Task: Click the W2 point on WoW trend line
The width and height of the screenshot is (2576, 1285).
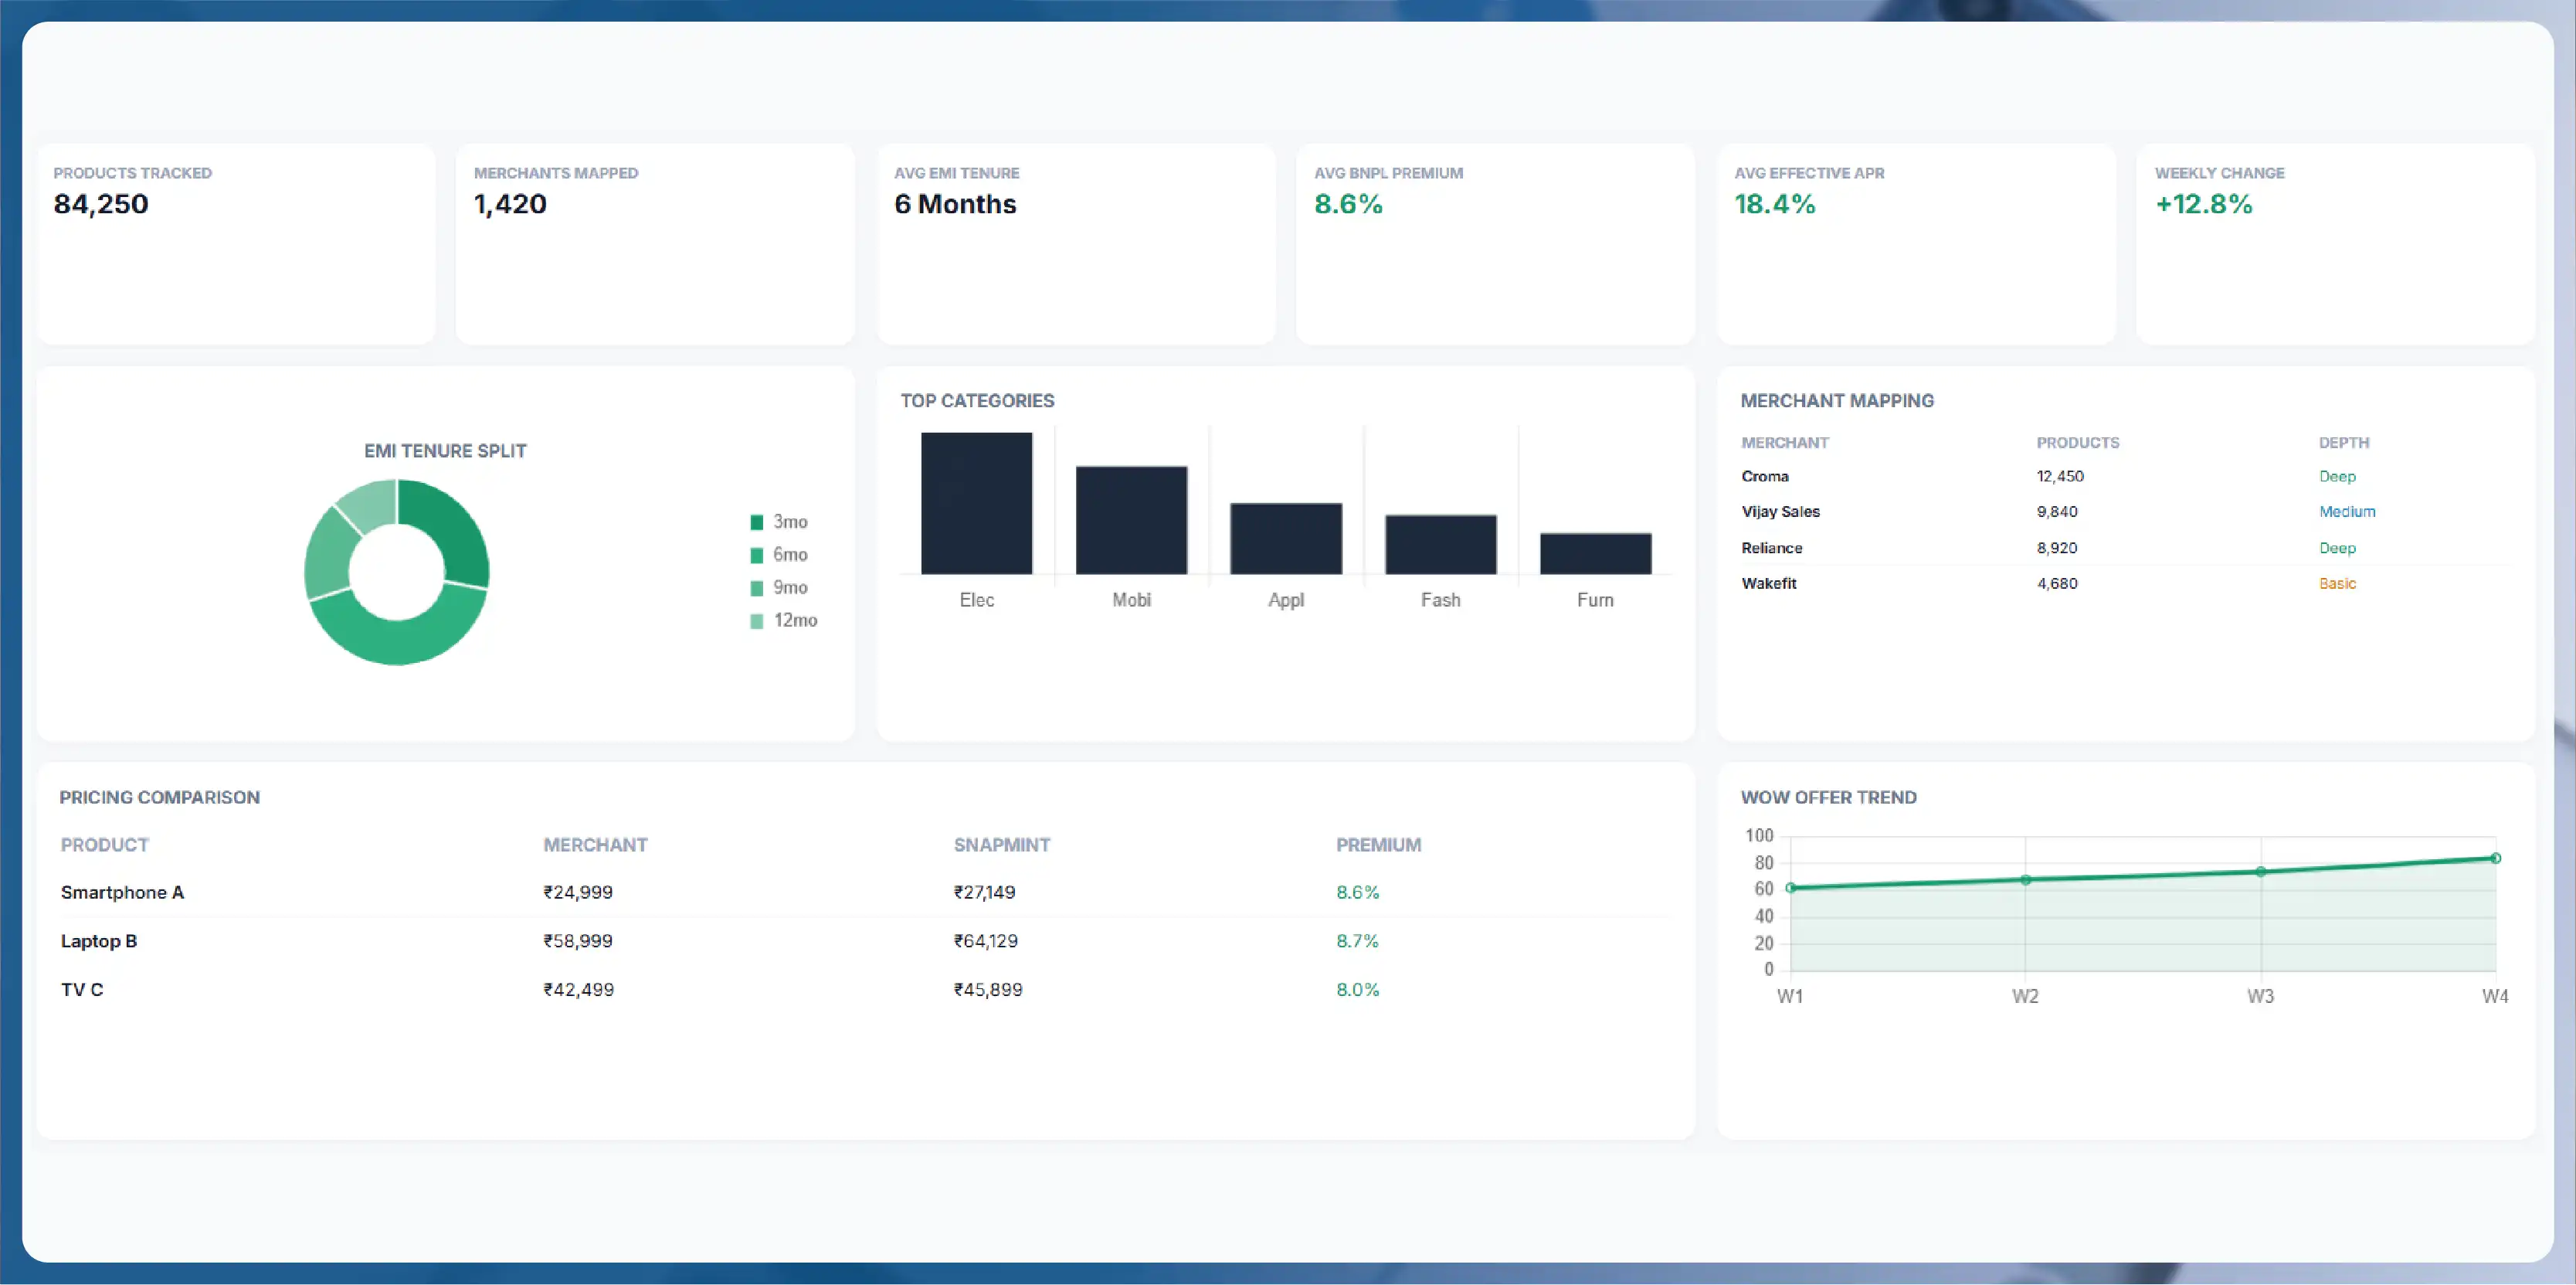Action: point(2025,880)
